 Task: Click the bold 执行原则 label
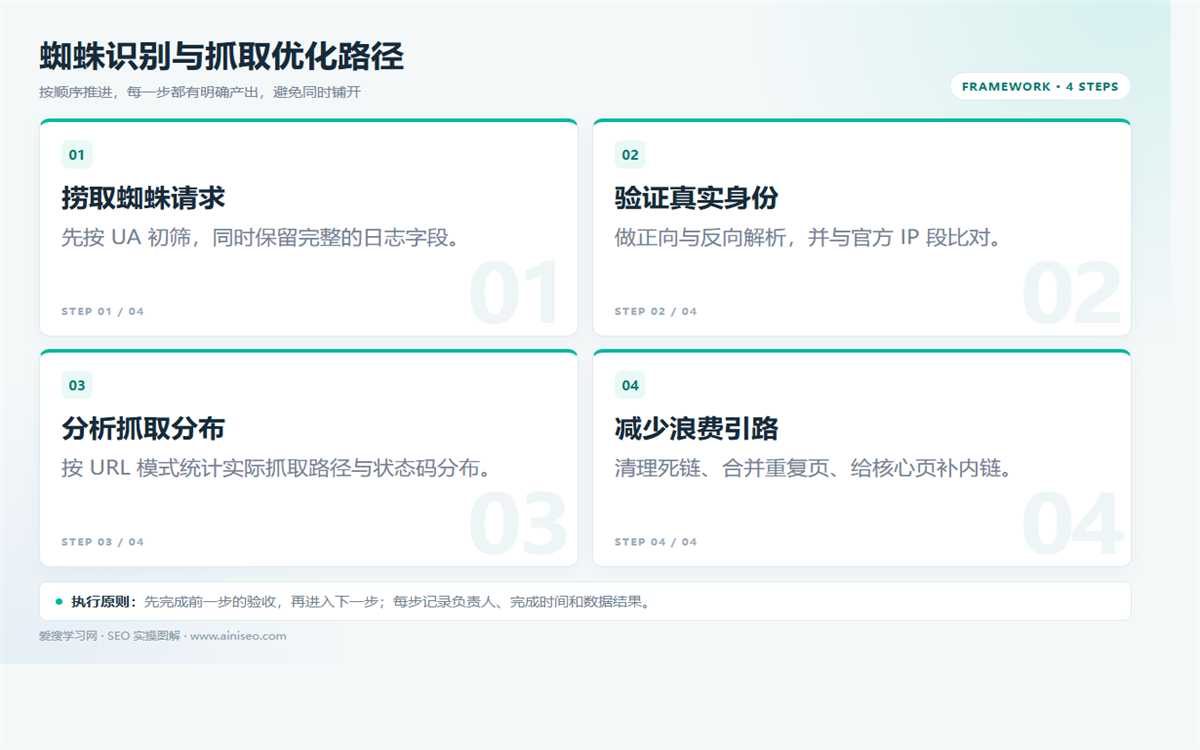coord(104,602)
